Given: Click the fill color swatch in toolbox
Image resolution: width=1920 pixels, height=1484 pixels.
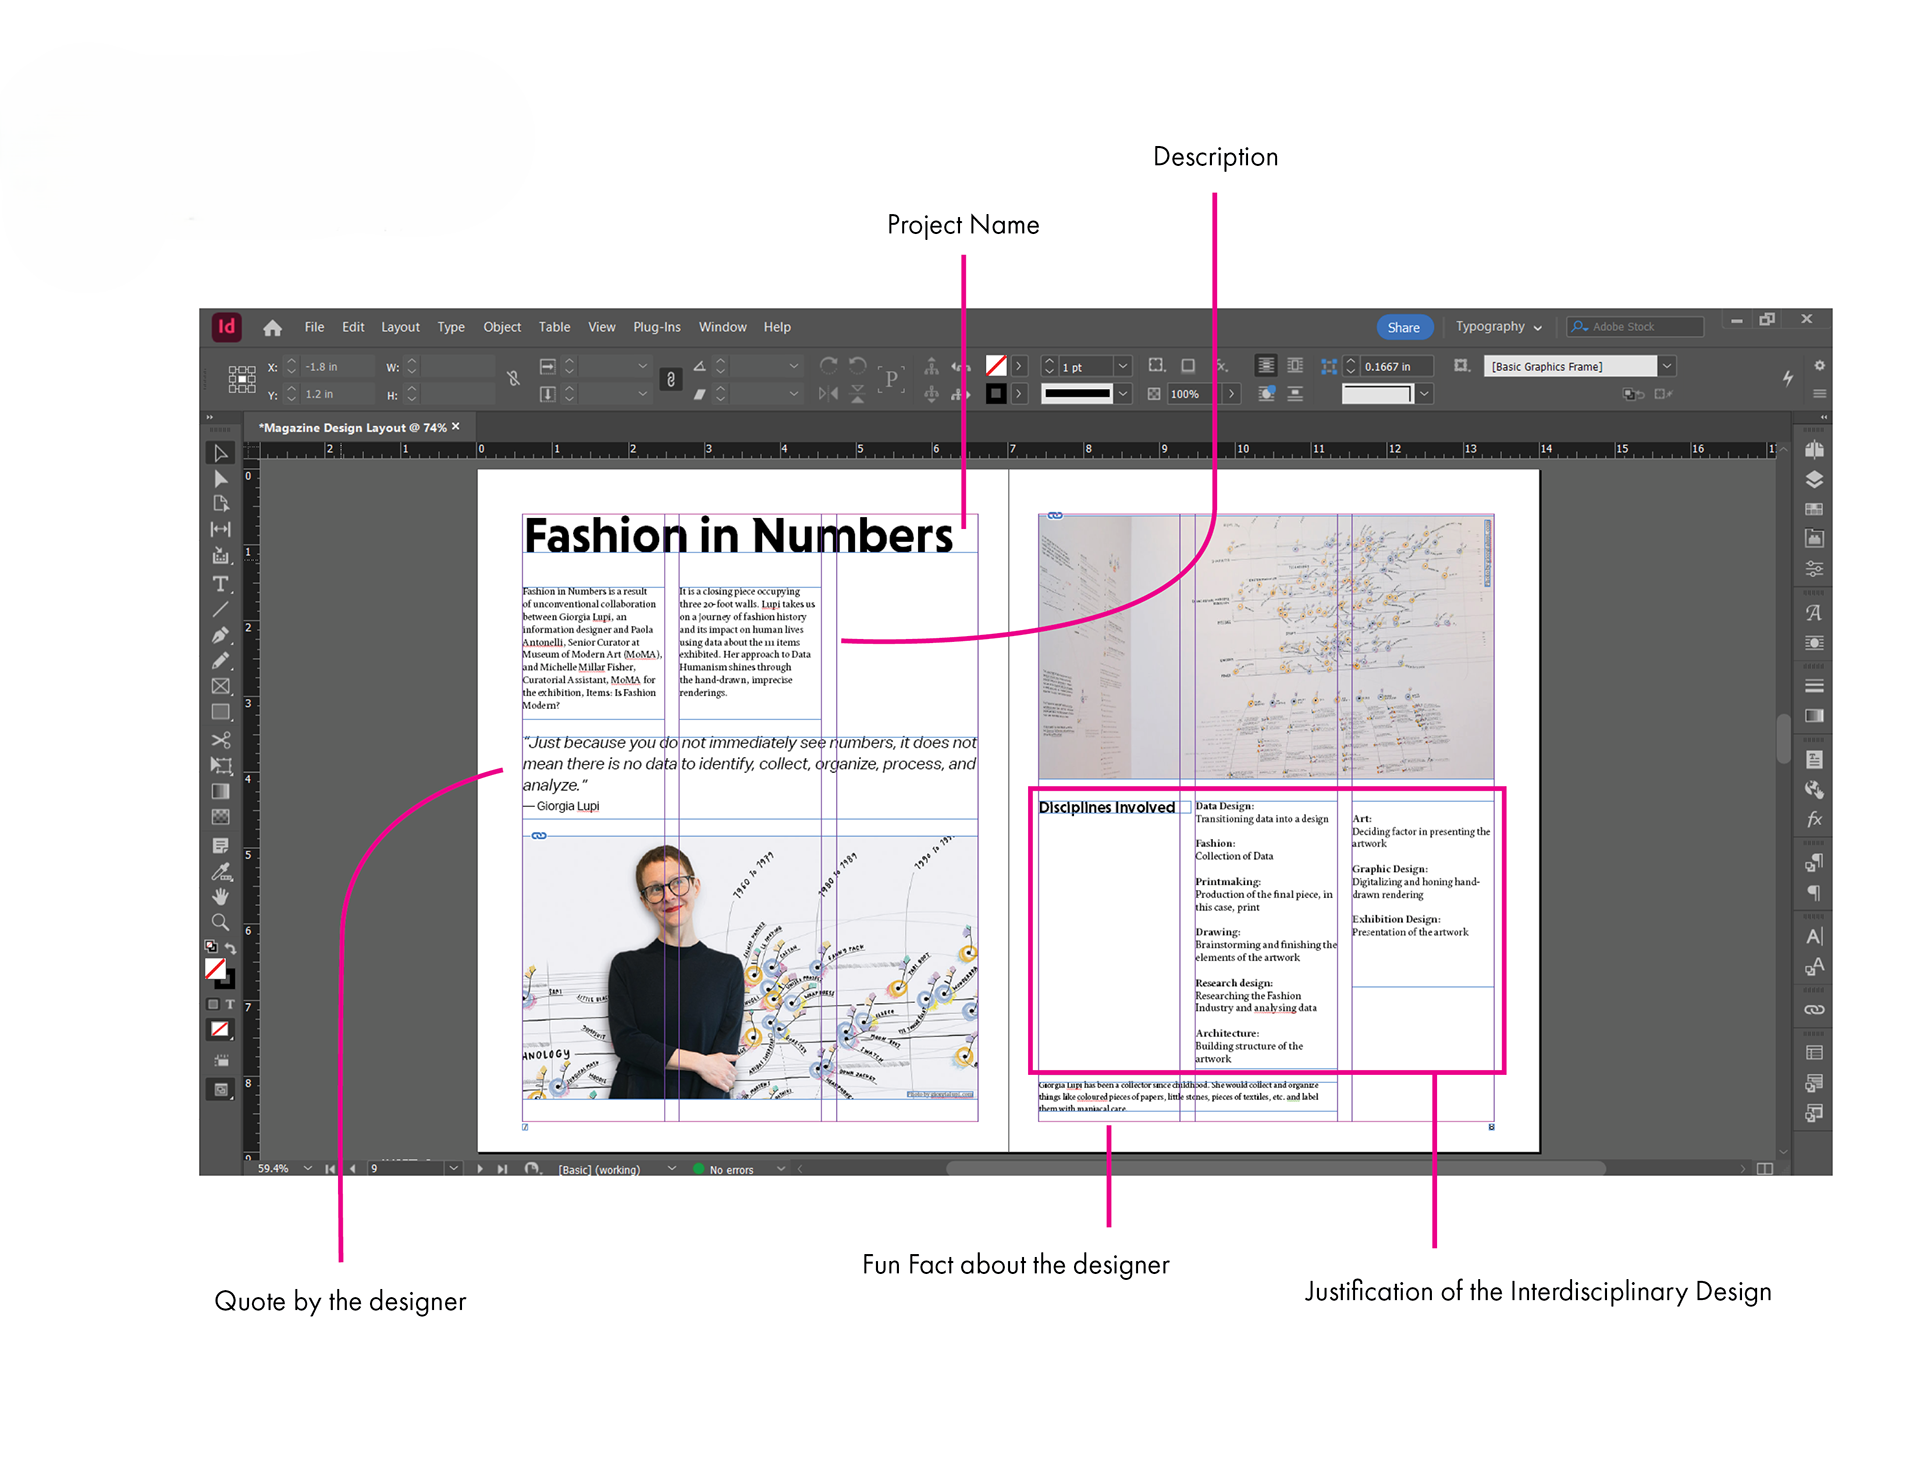Looking at the screenshot, I should coord(215,968).
